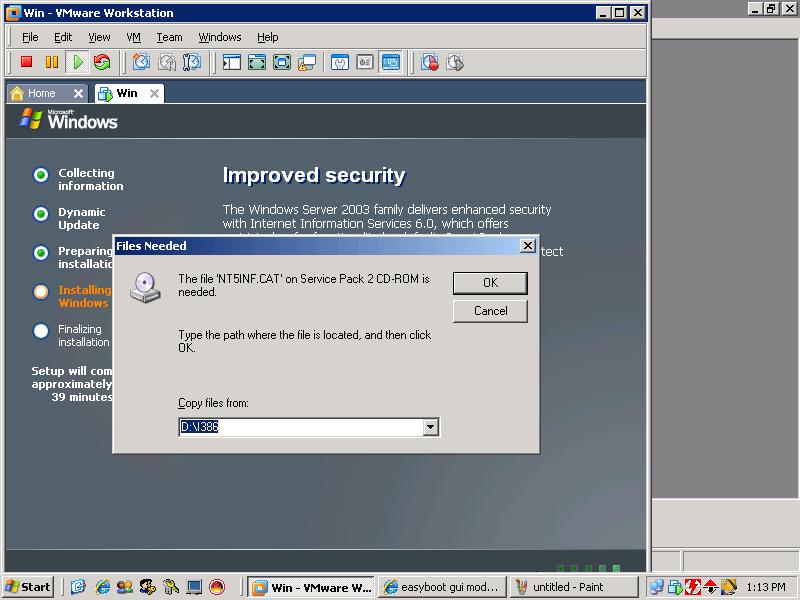800x600 pixels.
Task: Click the red arrows tray icon
Action: click(x=710, y=587)
